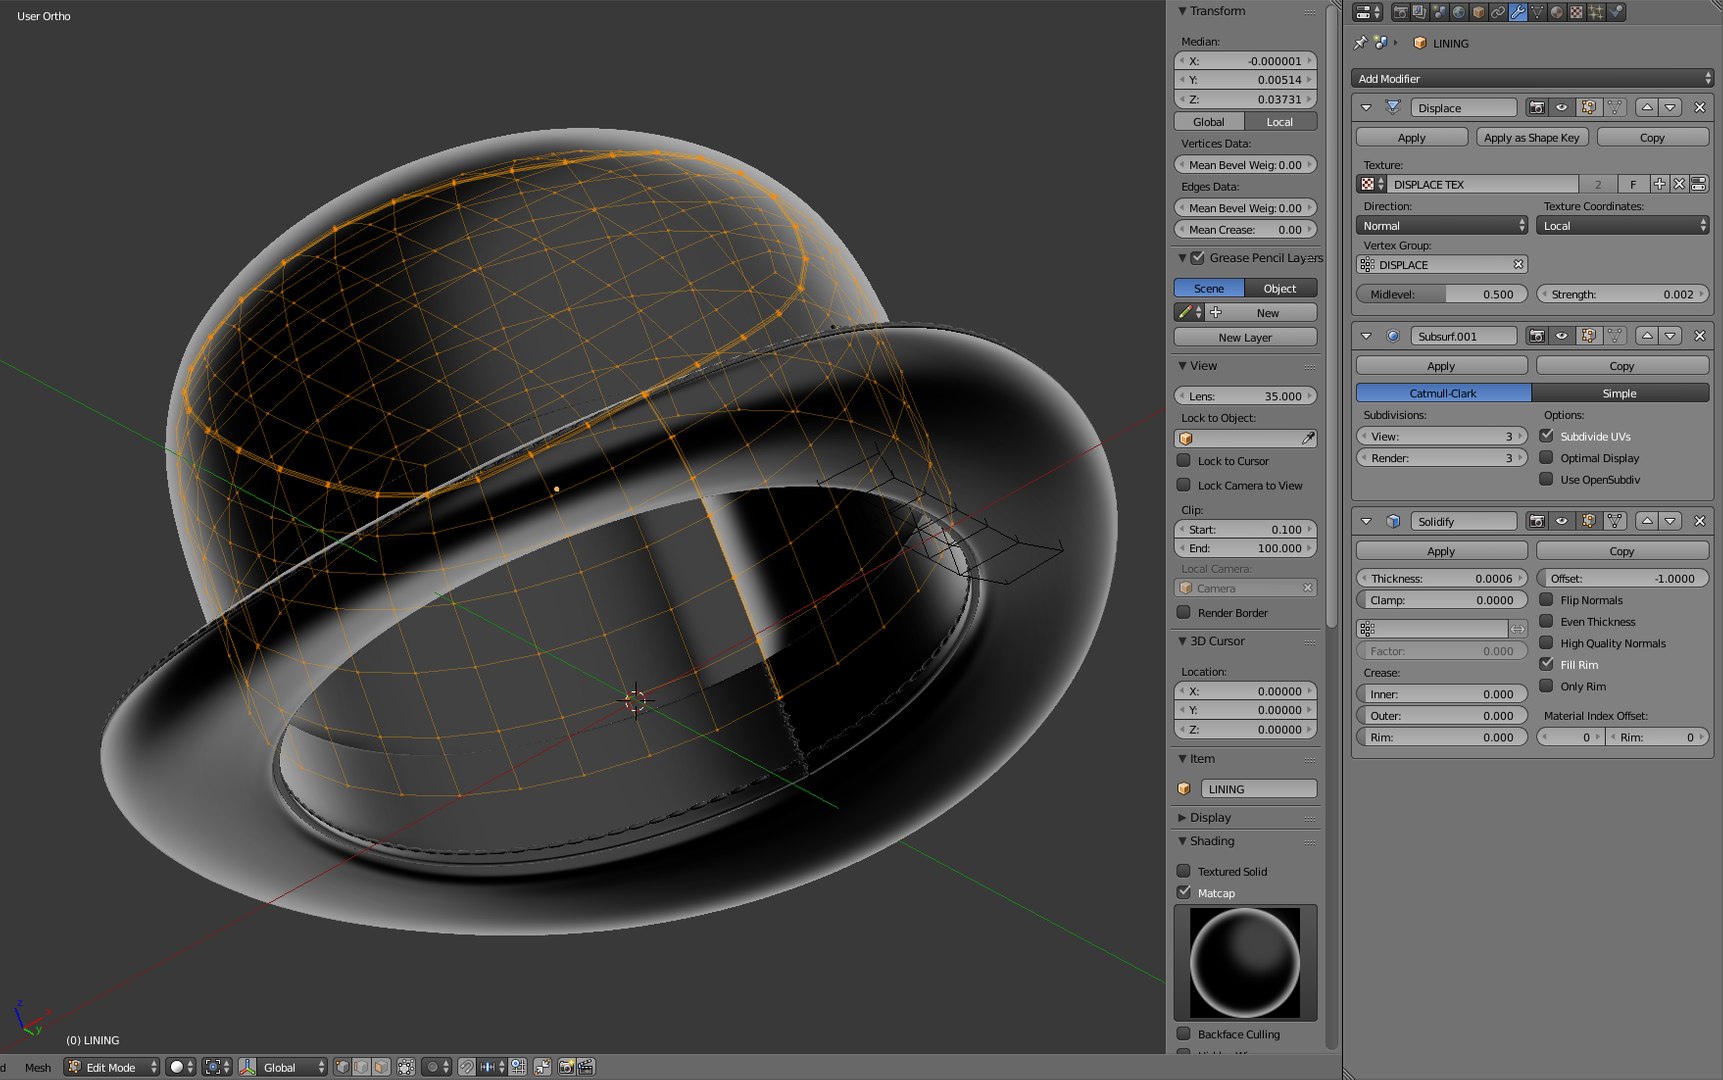Move Subsurf.001 modifier up in stack
This screenshot has height=1080, width=1723.
tap(1647, 336)
